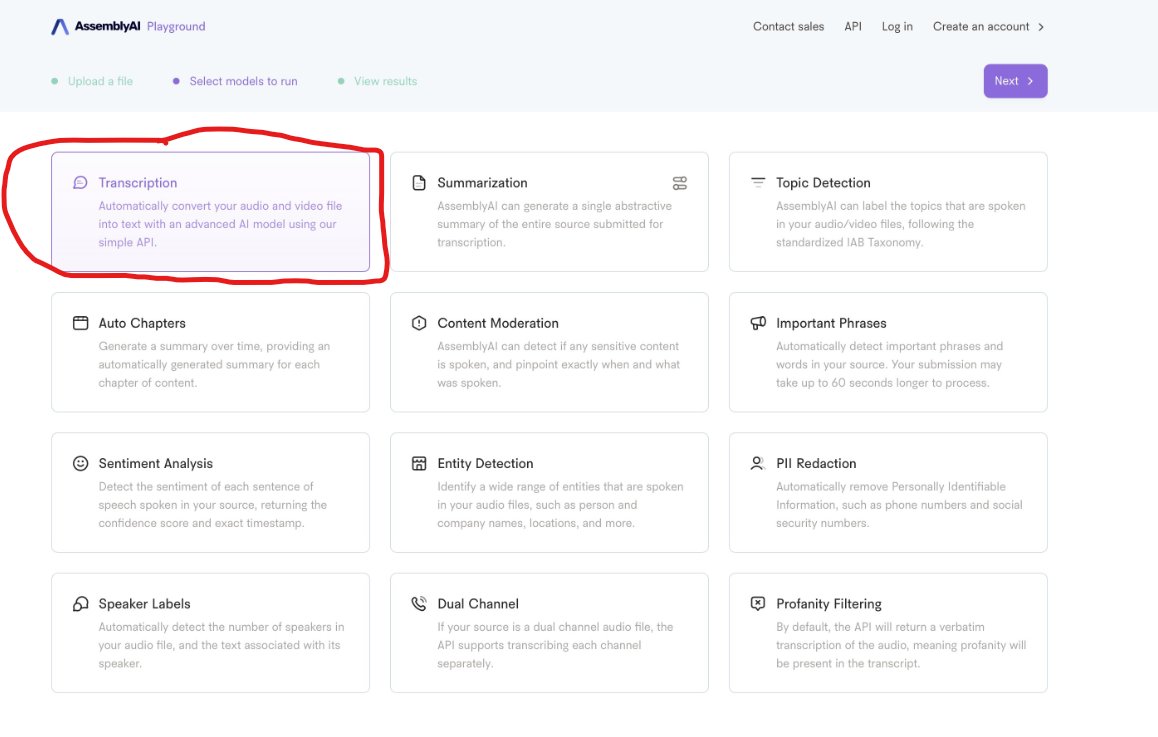This screenshot has width=1158, height=737.
Task: Click the PII Redaction person icon
Action: [x=757, y=463]
